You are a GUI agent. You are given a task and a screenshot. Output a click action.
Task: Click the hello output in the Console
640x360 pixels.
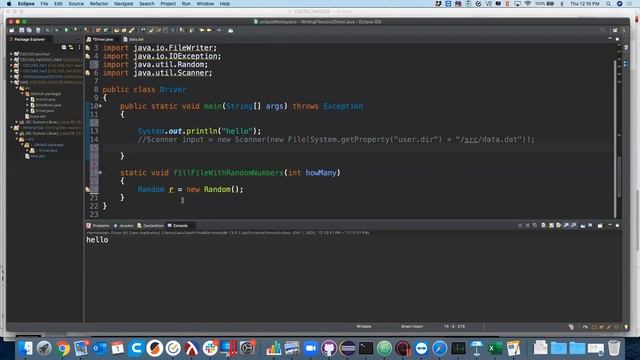(97, 240)
